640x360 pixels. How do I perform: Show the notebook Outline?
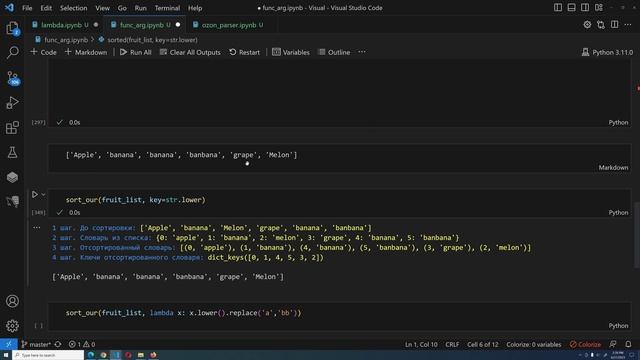click(x=334, y=52)
